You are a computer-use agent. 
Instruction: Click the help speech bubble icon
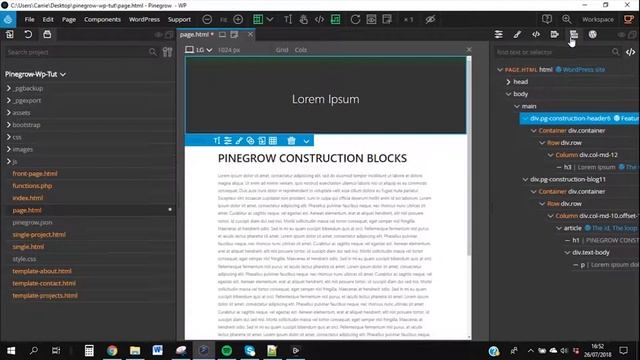pos(547,19)
